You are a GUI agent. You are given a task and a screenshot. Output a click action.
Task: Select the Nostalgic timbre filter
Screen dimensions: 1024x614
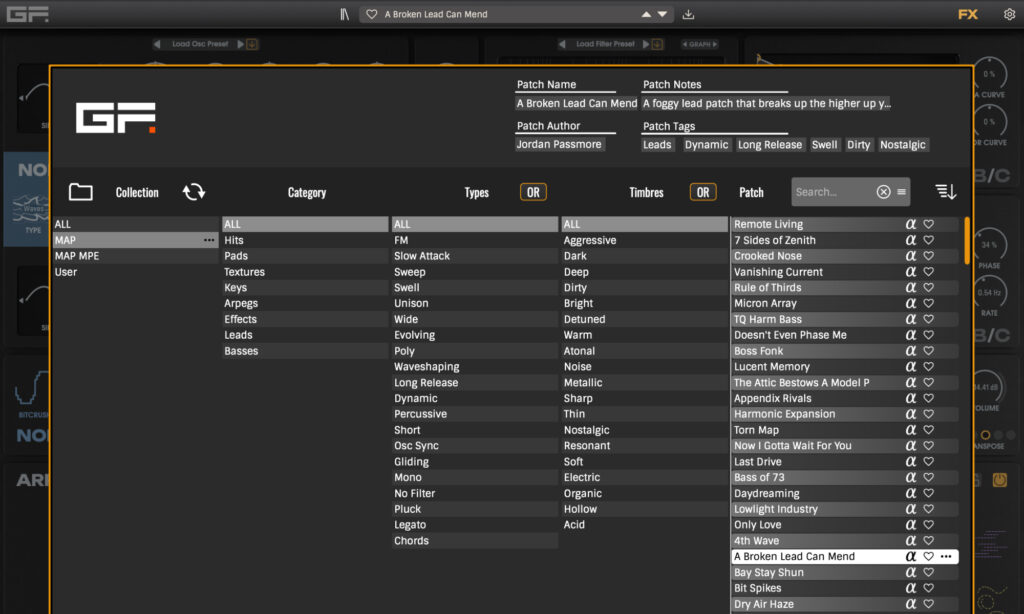click(x=589, y=430)
